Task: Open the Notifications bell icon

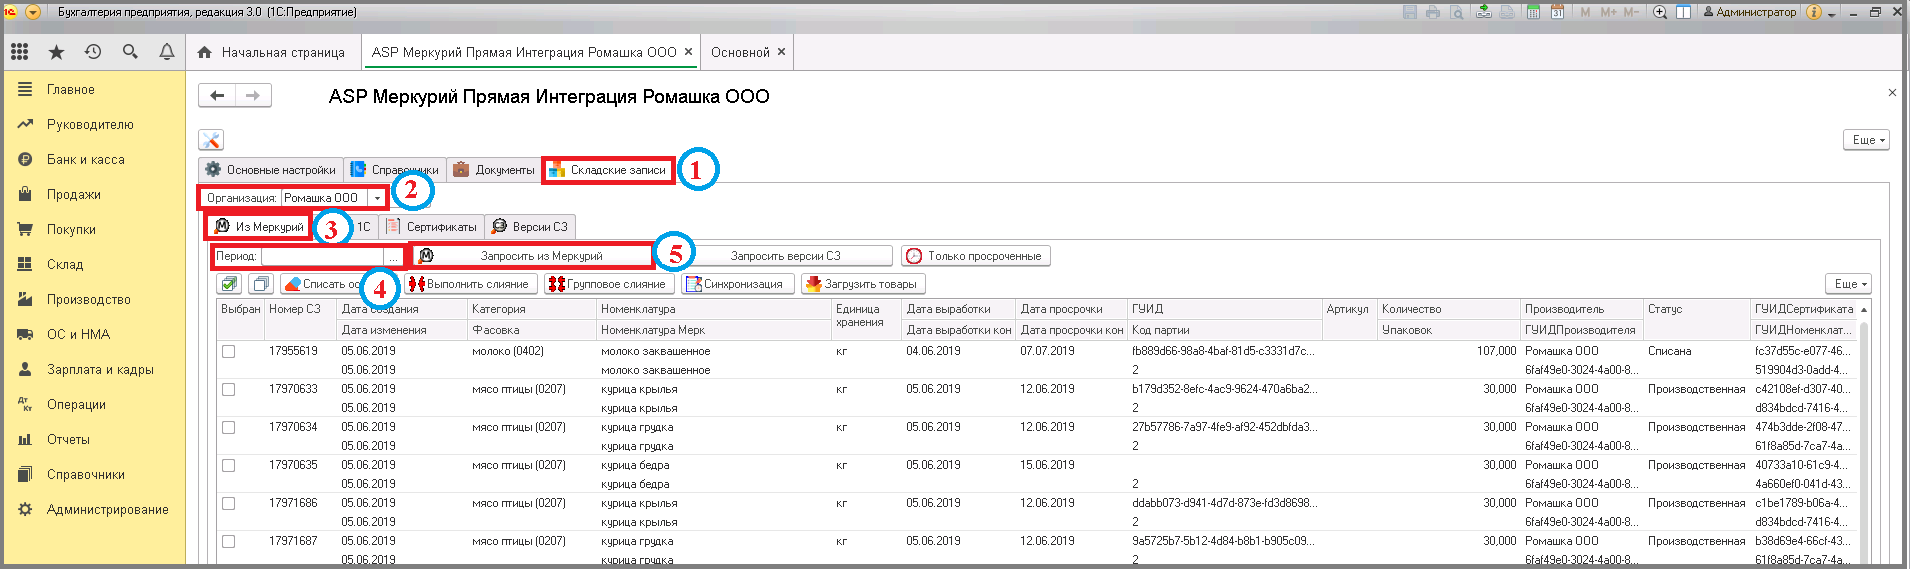Action: tap(167, 52)
